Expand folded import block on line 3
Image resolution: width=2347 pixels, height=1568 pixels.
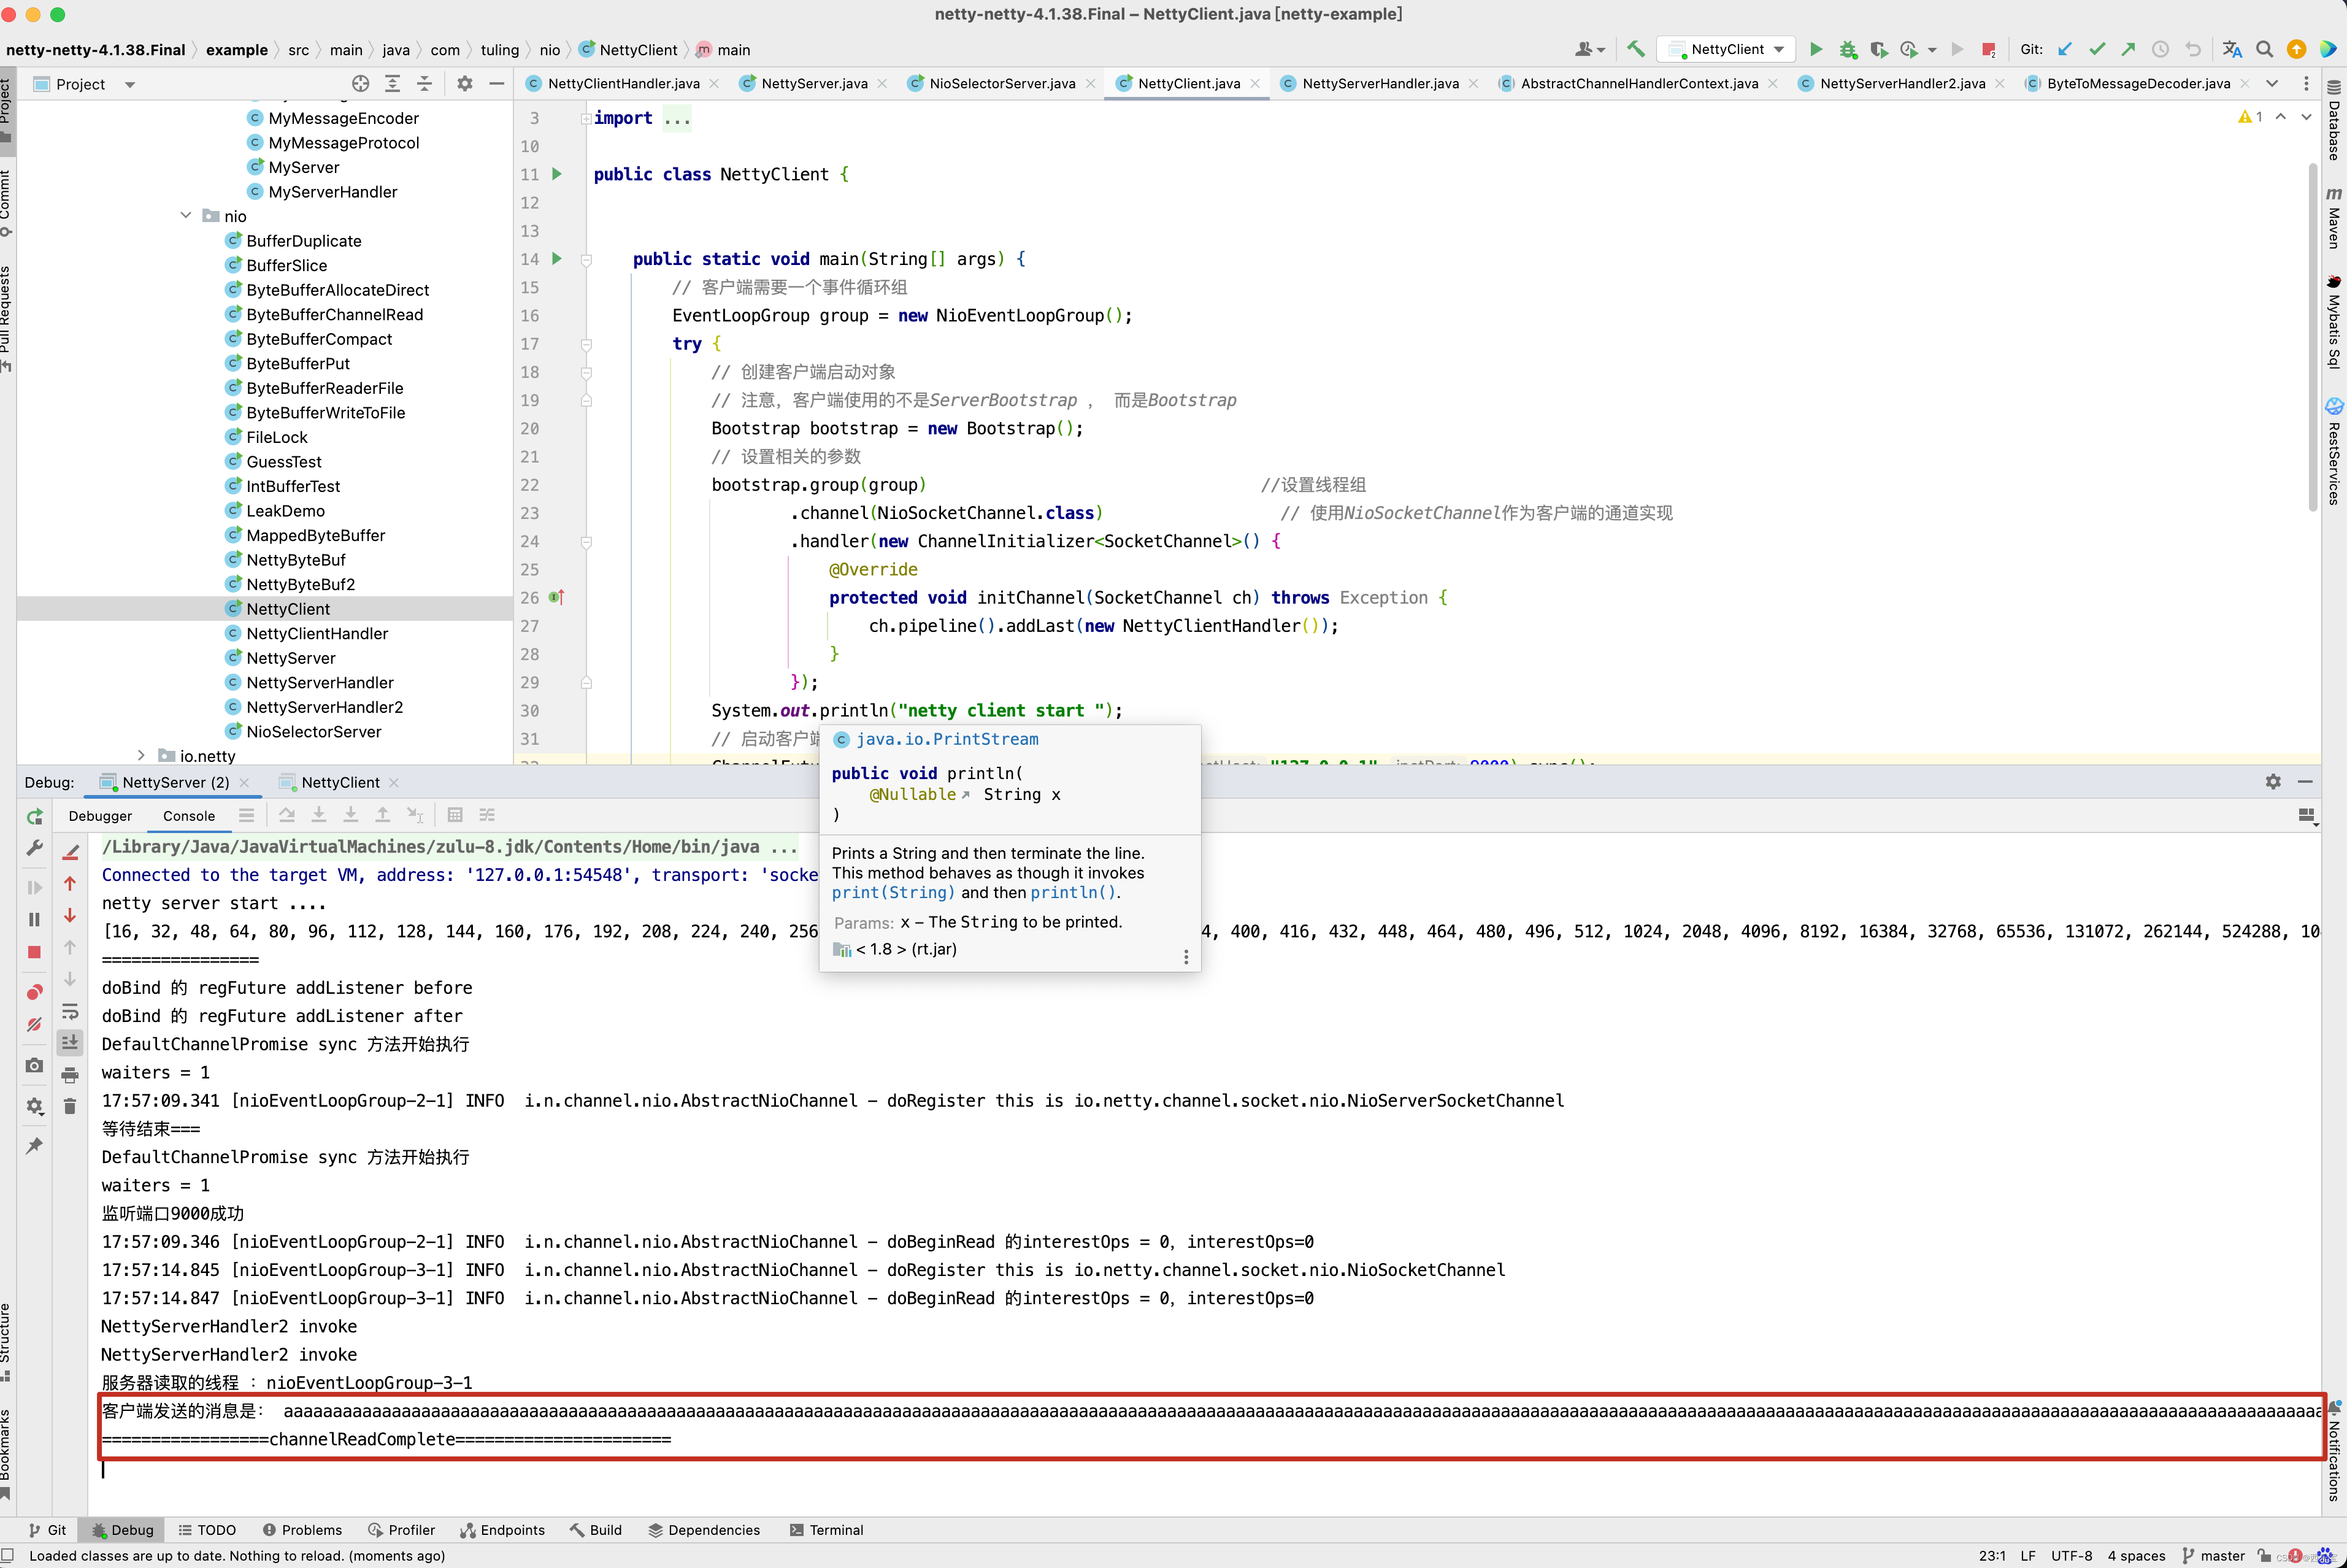click(586, 118)
